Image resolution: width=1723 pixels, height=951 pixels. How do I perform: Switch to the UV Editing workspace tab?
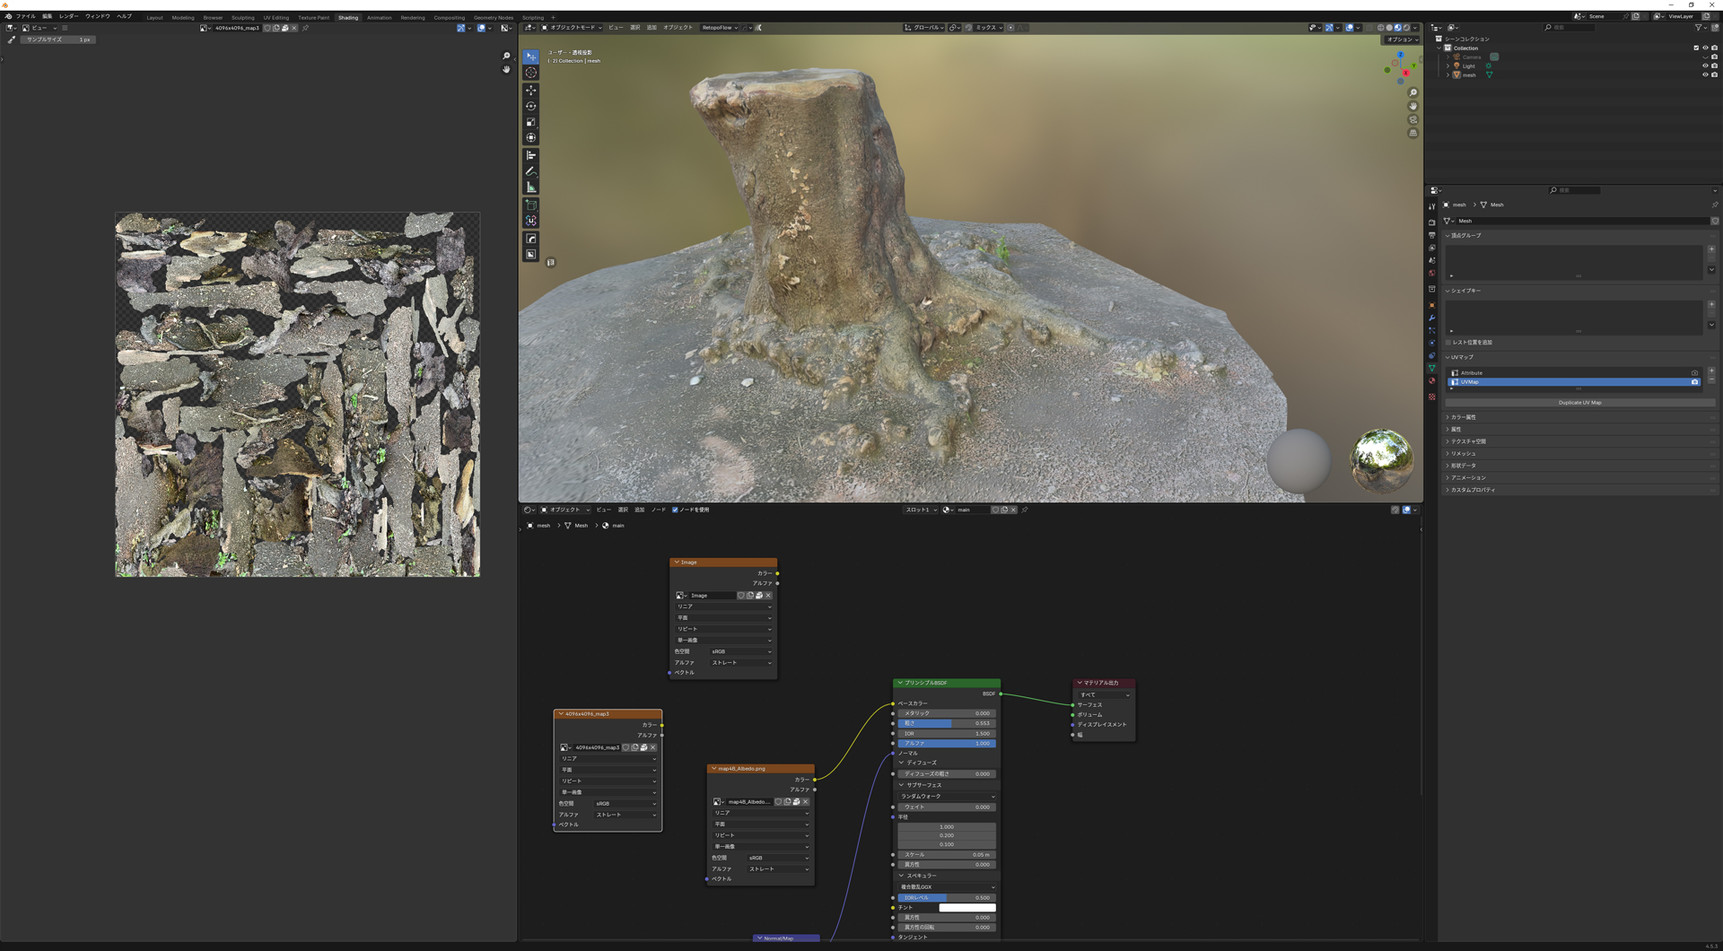[276, 17]
